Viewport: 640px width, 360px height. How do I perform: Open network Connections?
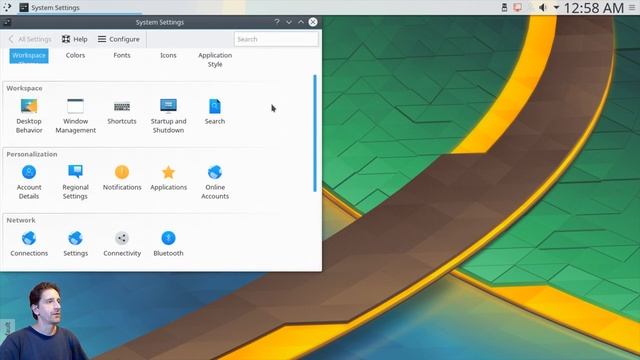pyautogui.click(x=29, y=244)
